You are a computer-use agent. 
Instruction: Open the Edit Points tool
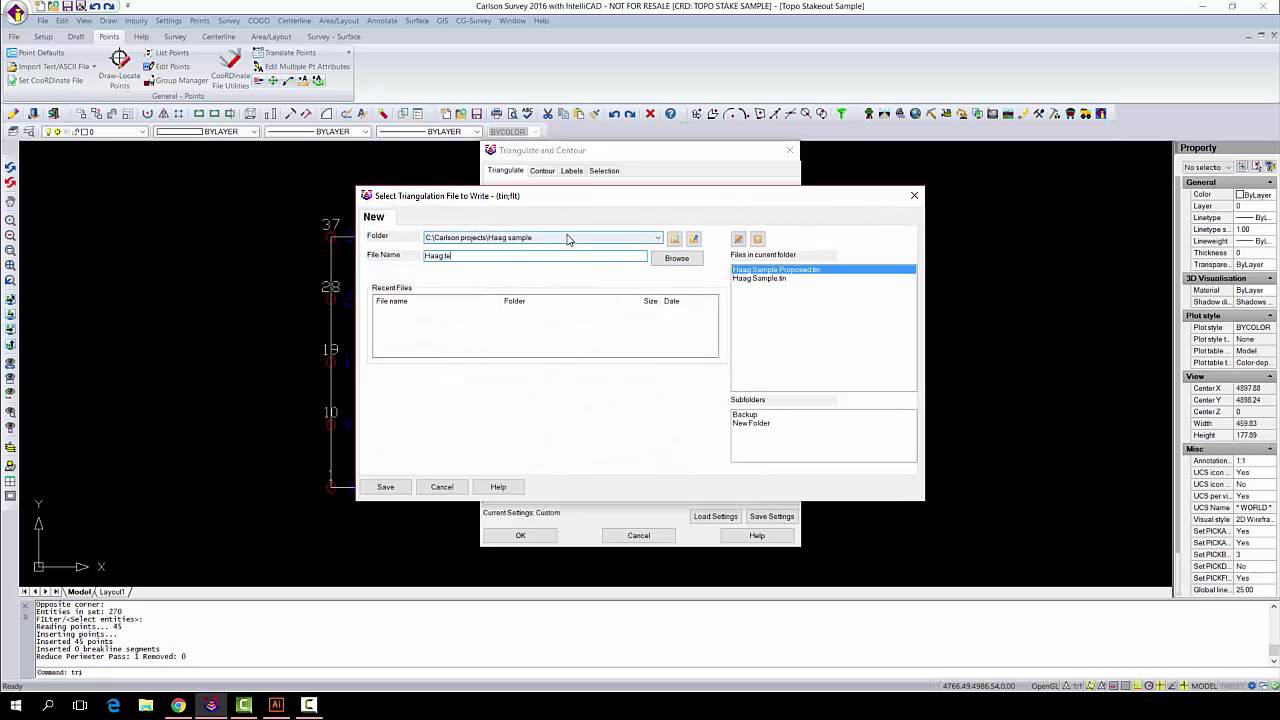coord(166,66)
